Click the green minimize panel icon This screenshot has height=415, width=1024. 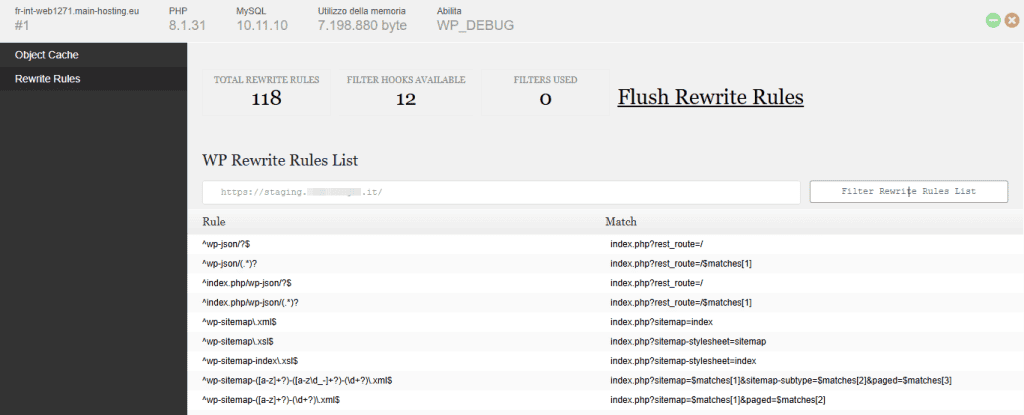pyautogui.click(x=993, y=20)
